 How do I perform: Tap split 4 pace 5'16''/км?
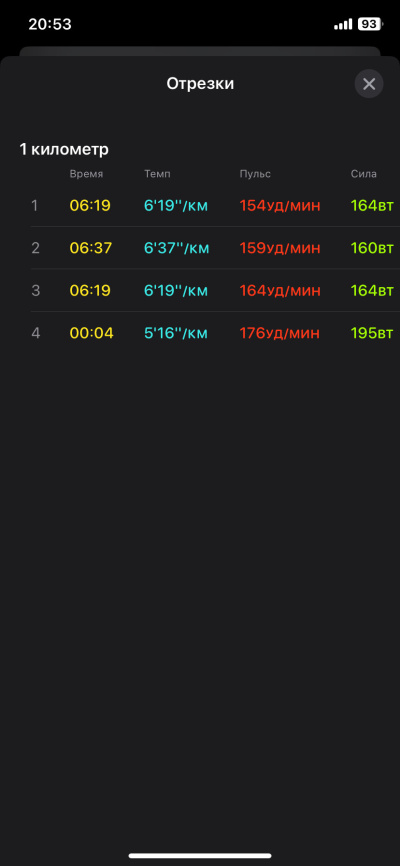tap(176, 333)
